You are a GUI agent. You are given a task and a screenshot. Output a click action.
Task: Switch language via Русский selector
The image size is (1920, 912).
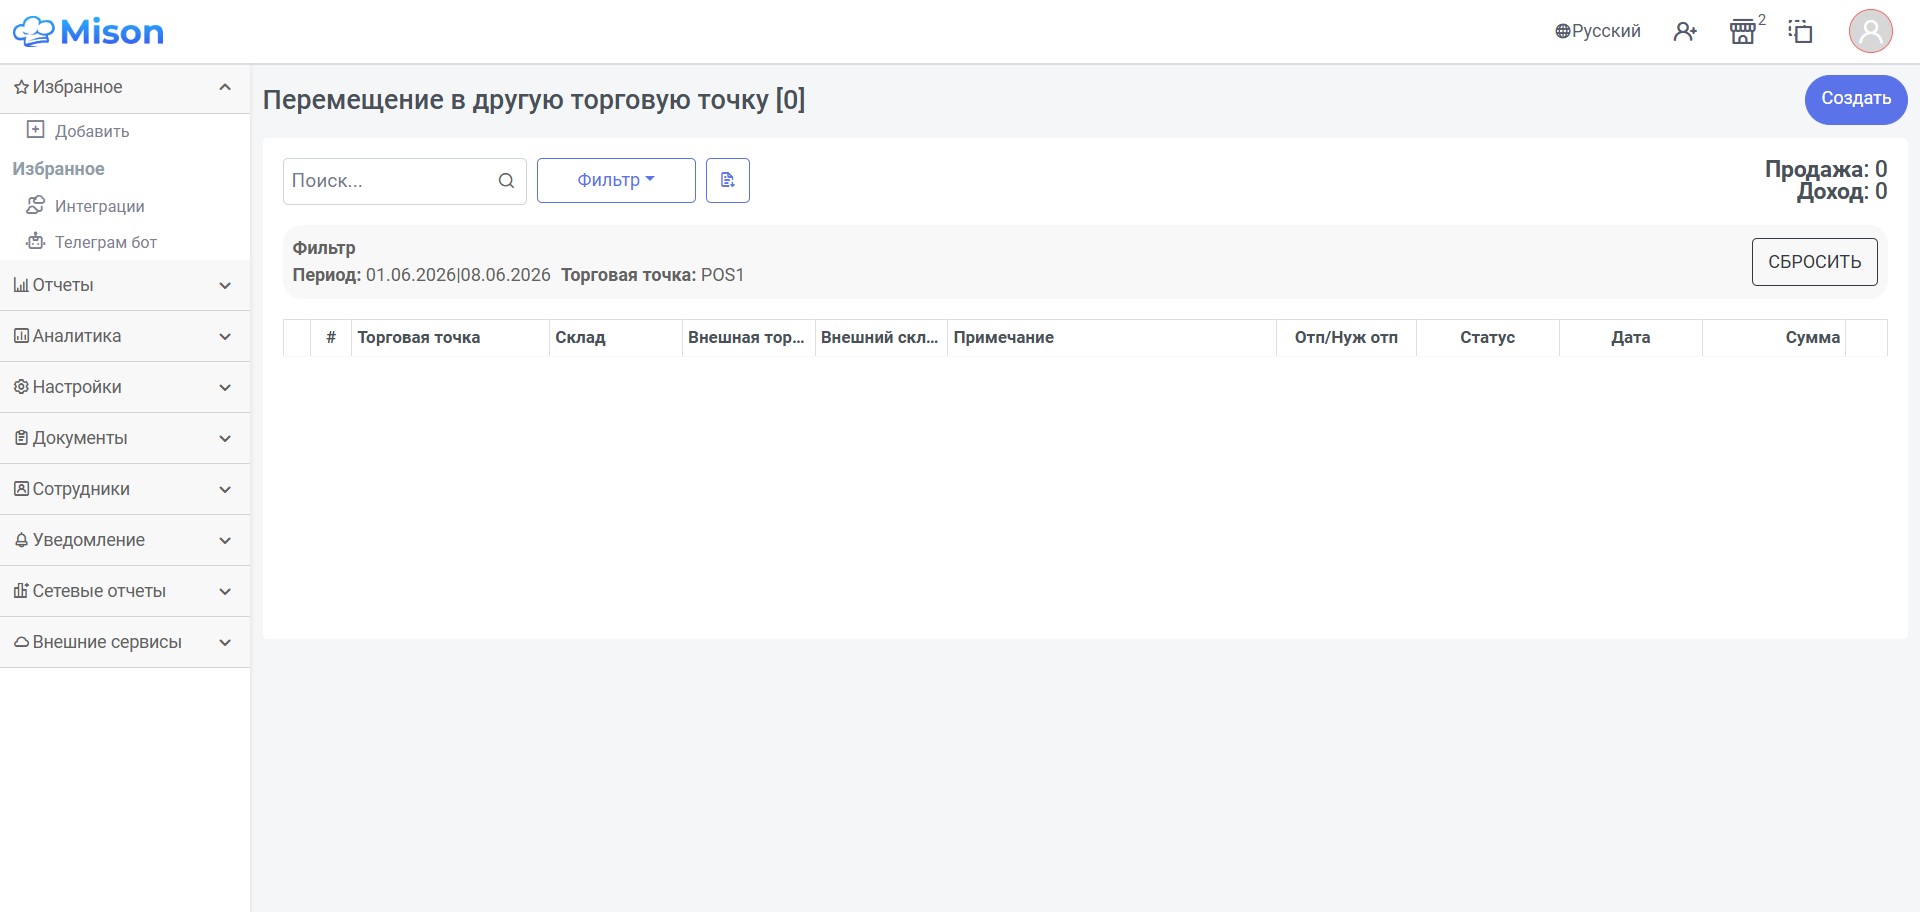pos(1598,32)
